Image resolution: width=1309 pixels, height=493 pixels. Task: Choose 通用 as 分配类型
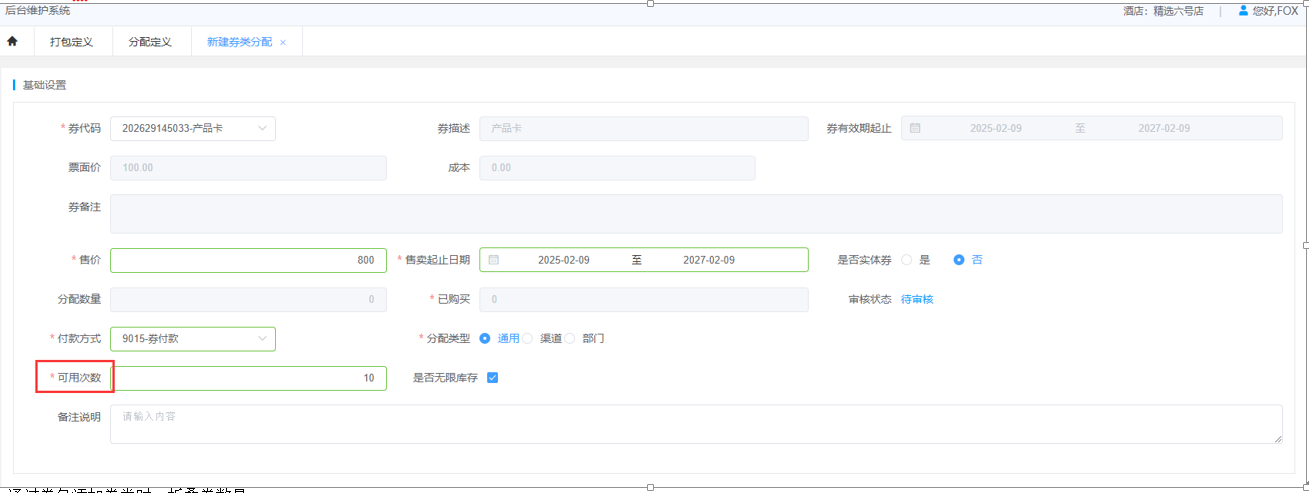point(485,338)
